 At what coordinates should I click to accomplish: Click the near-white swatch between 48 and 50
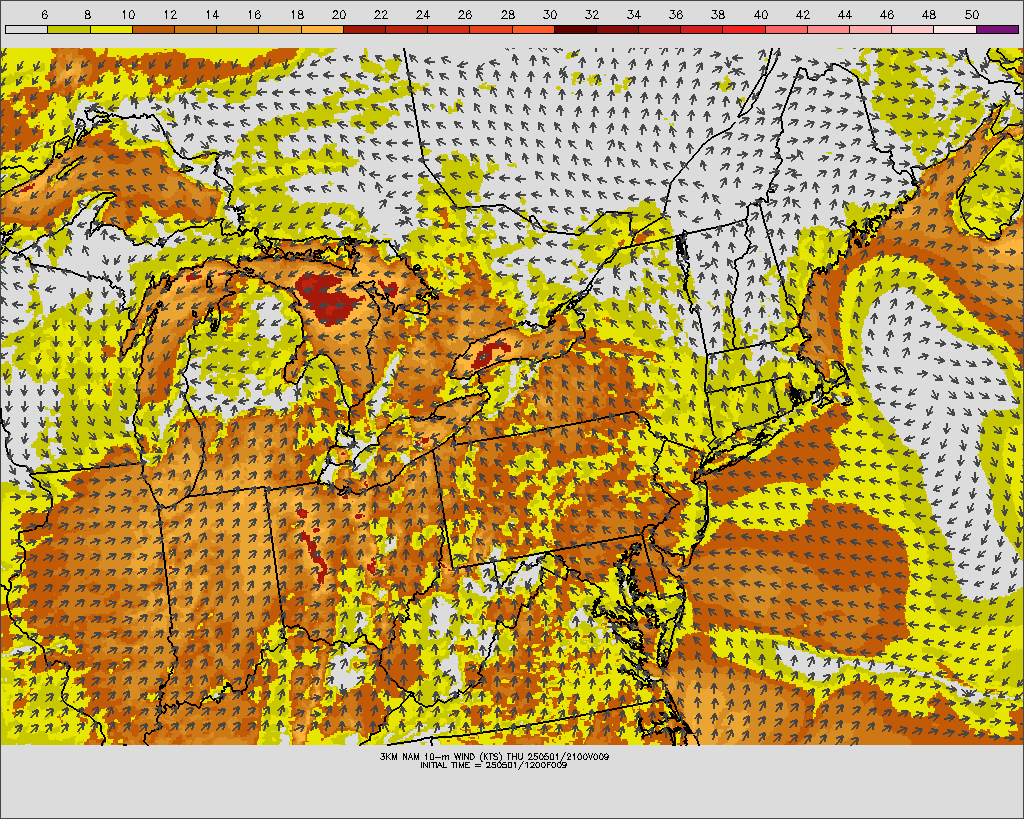955,29
